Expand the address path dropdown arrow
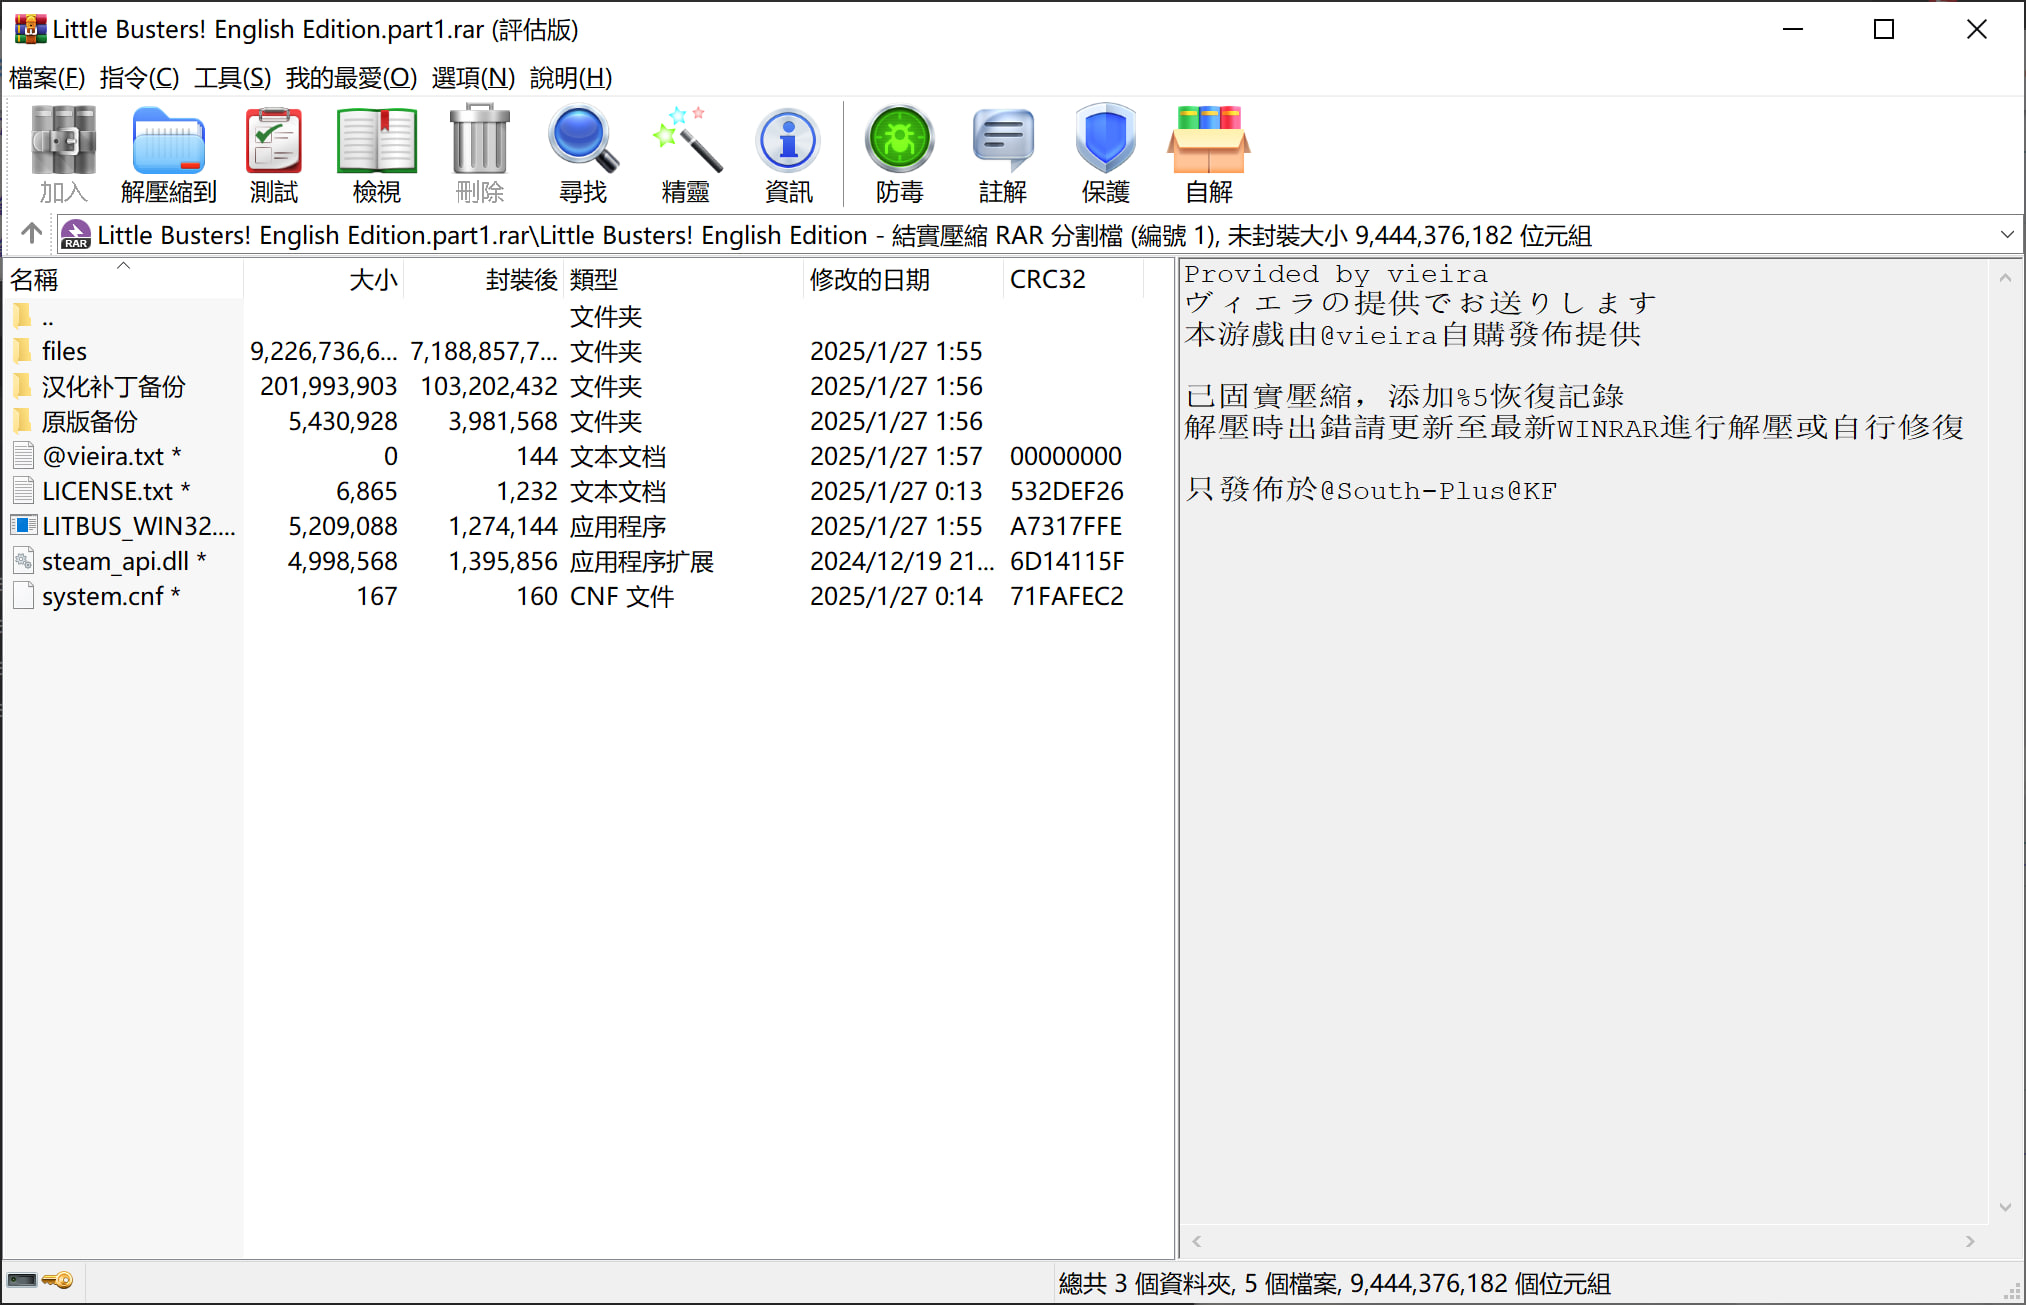The height and width of the screenshot is (1305, 2026). 2006,235
